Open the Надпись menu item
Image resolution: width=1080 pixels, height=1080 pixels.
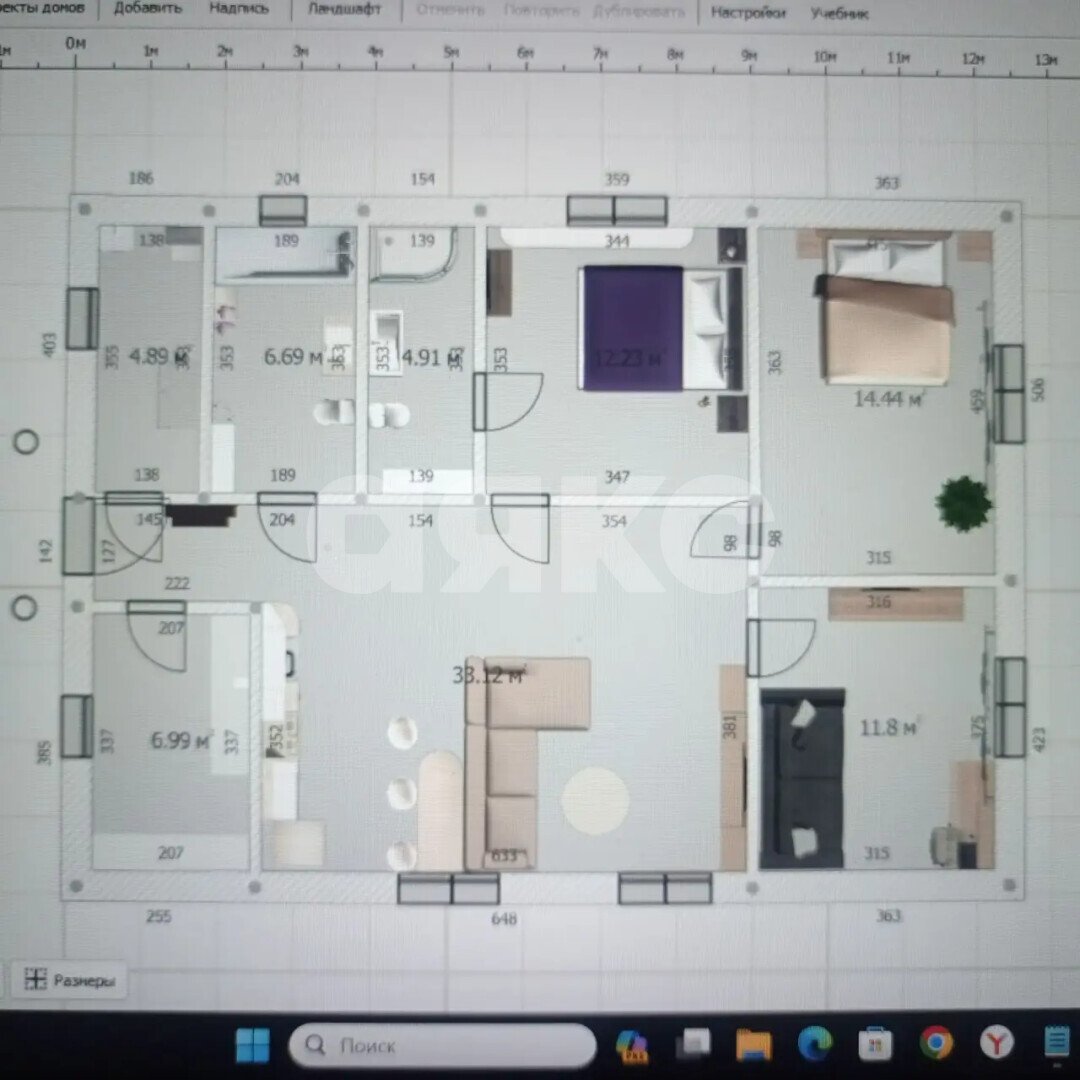point(238,9)
